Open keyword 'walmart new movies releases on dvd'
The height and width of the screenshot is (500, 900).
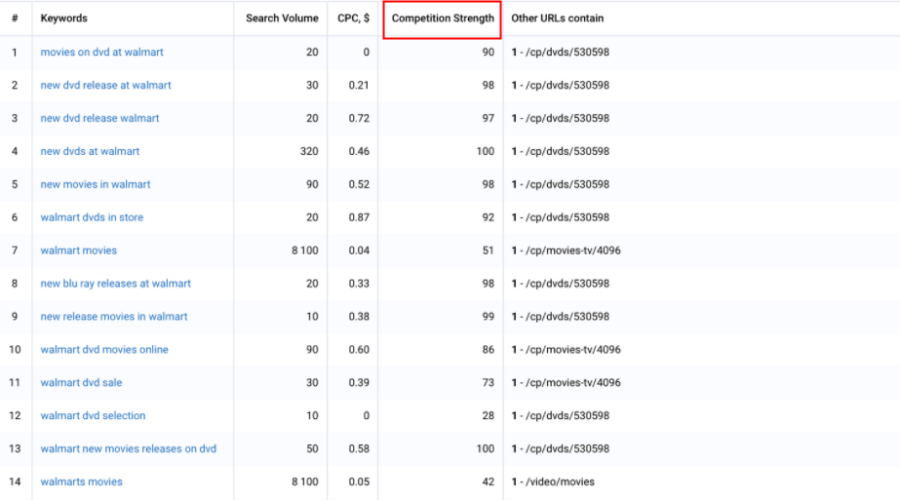[129, 449]
